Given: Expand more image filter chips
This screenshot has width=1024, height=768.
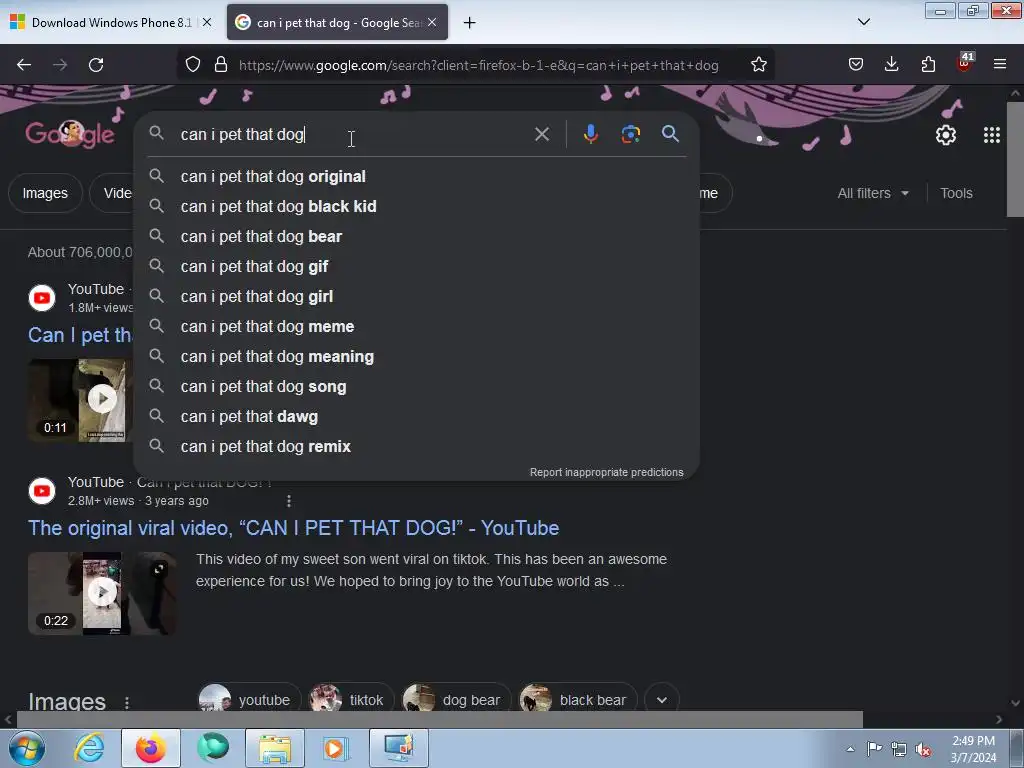Looking at the screenshot, I should [662, 700].
